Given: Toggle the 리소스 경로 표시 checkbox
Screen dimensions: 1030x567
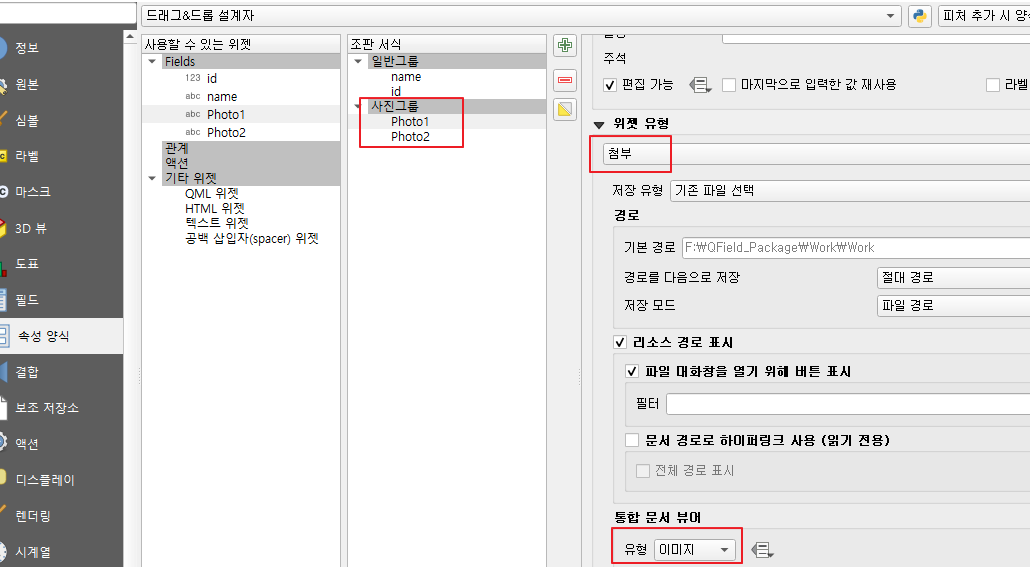Looking at the screenshot, I should pyautogui.click(x=619, y=342).
